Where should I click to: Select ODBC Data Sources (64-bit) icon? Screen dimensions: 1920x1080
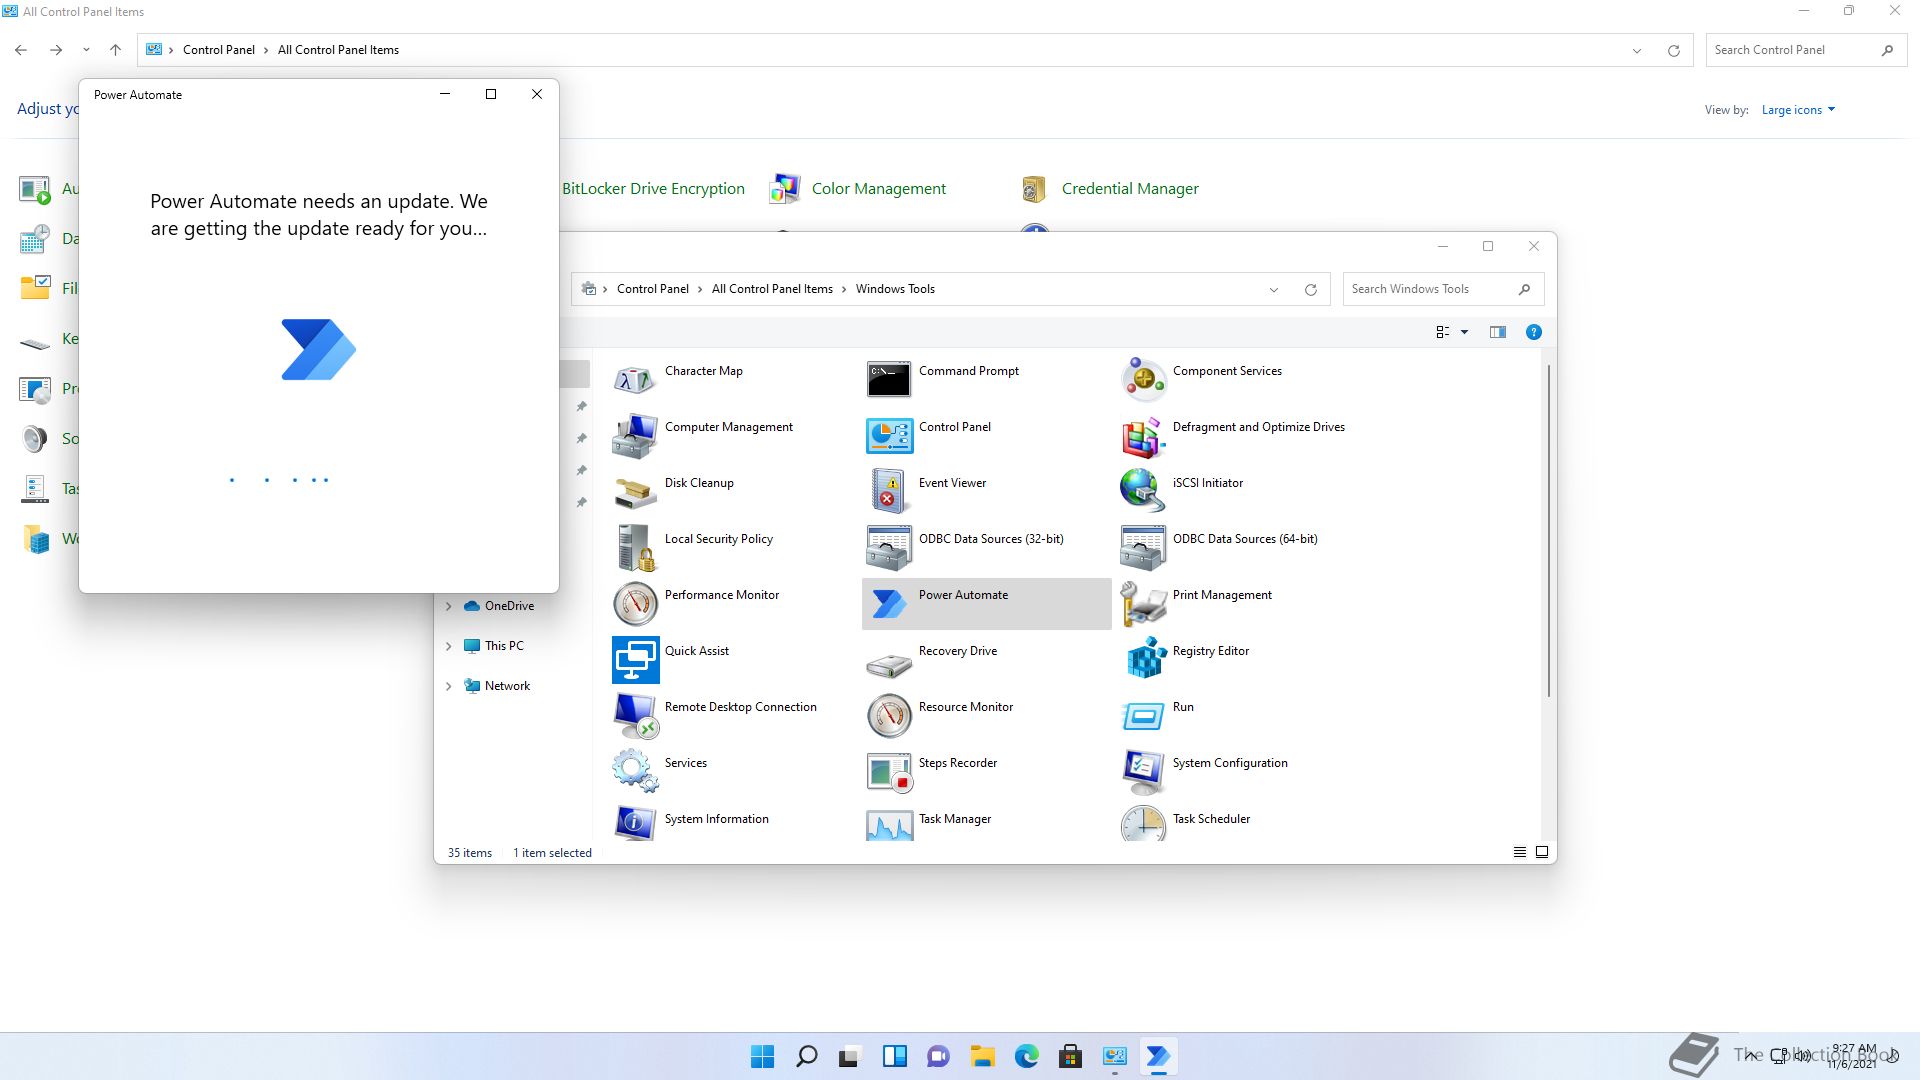coord(1143,547)
